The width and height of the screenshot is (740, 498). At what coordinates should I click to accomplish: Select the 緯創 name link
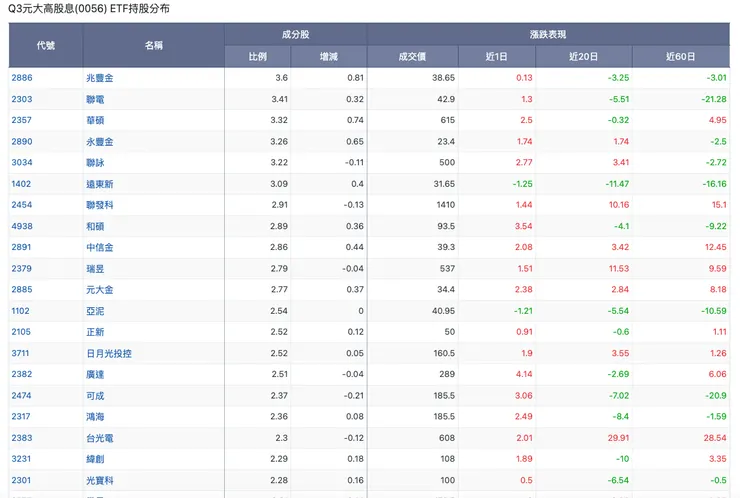[x=95, y=458]
